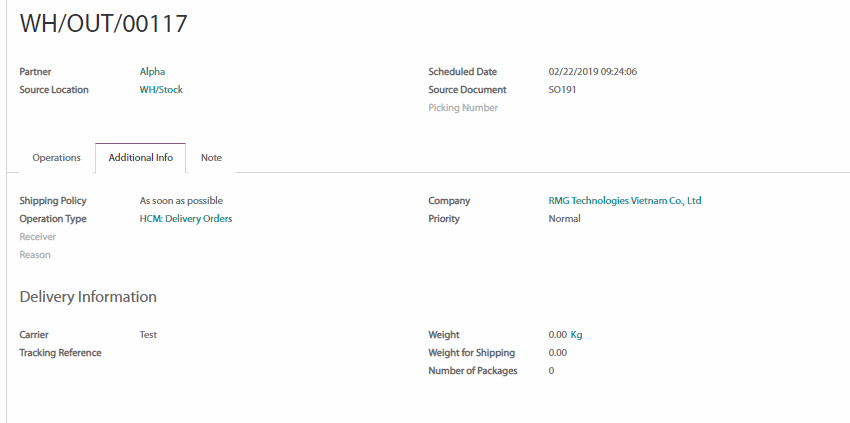
Task: Click the WH/OUT/00117 record title
Action: tap(104, 25)
